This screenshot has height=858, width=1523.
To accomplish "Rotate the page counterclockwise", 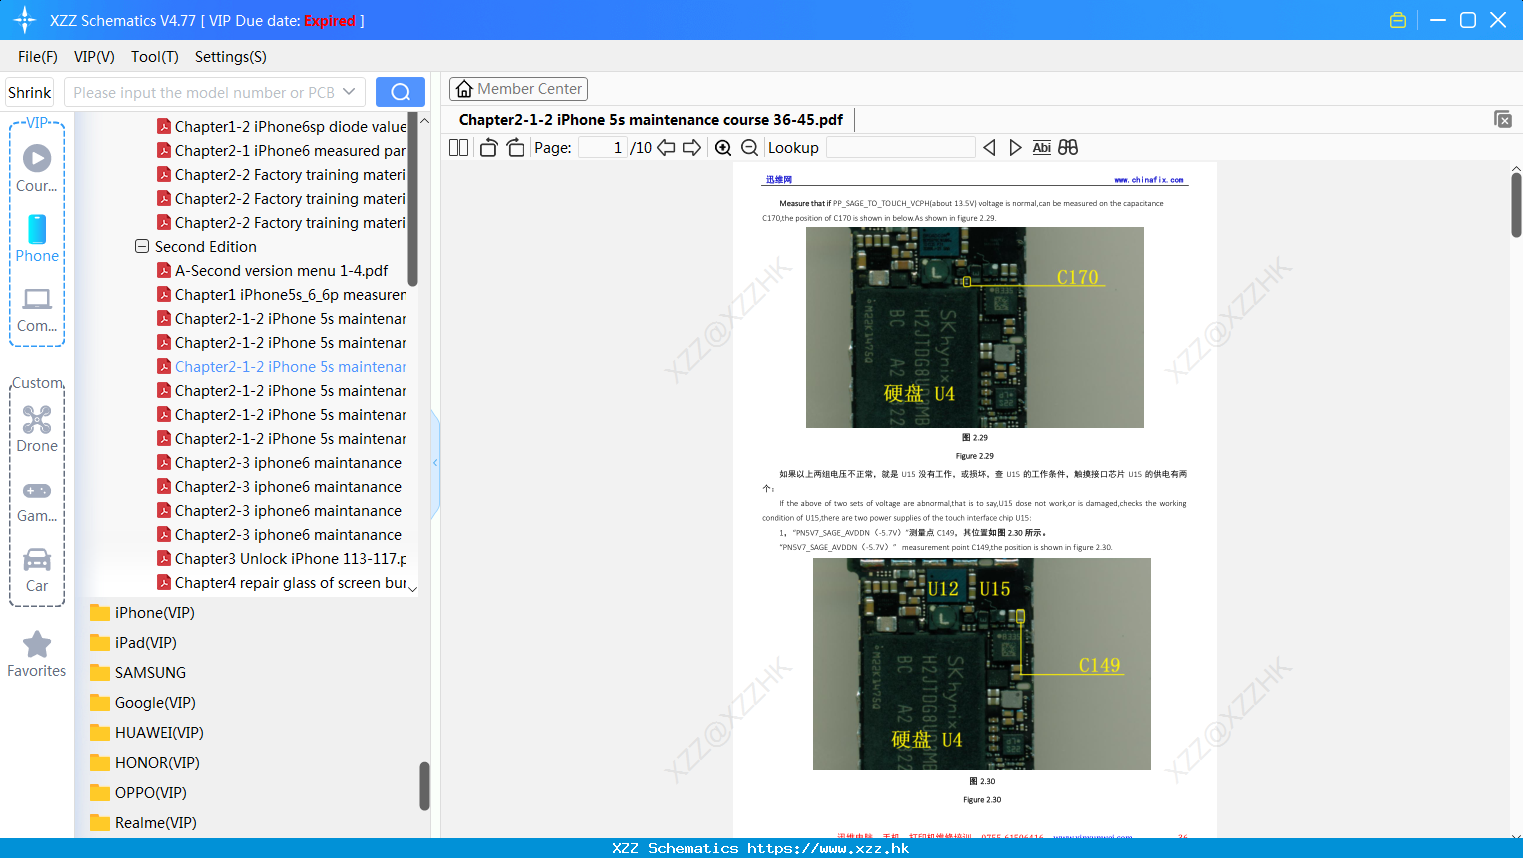I will [488, 148].
